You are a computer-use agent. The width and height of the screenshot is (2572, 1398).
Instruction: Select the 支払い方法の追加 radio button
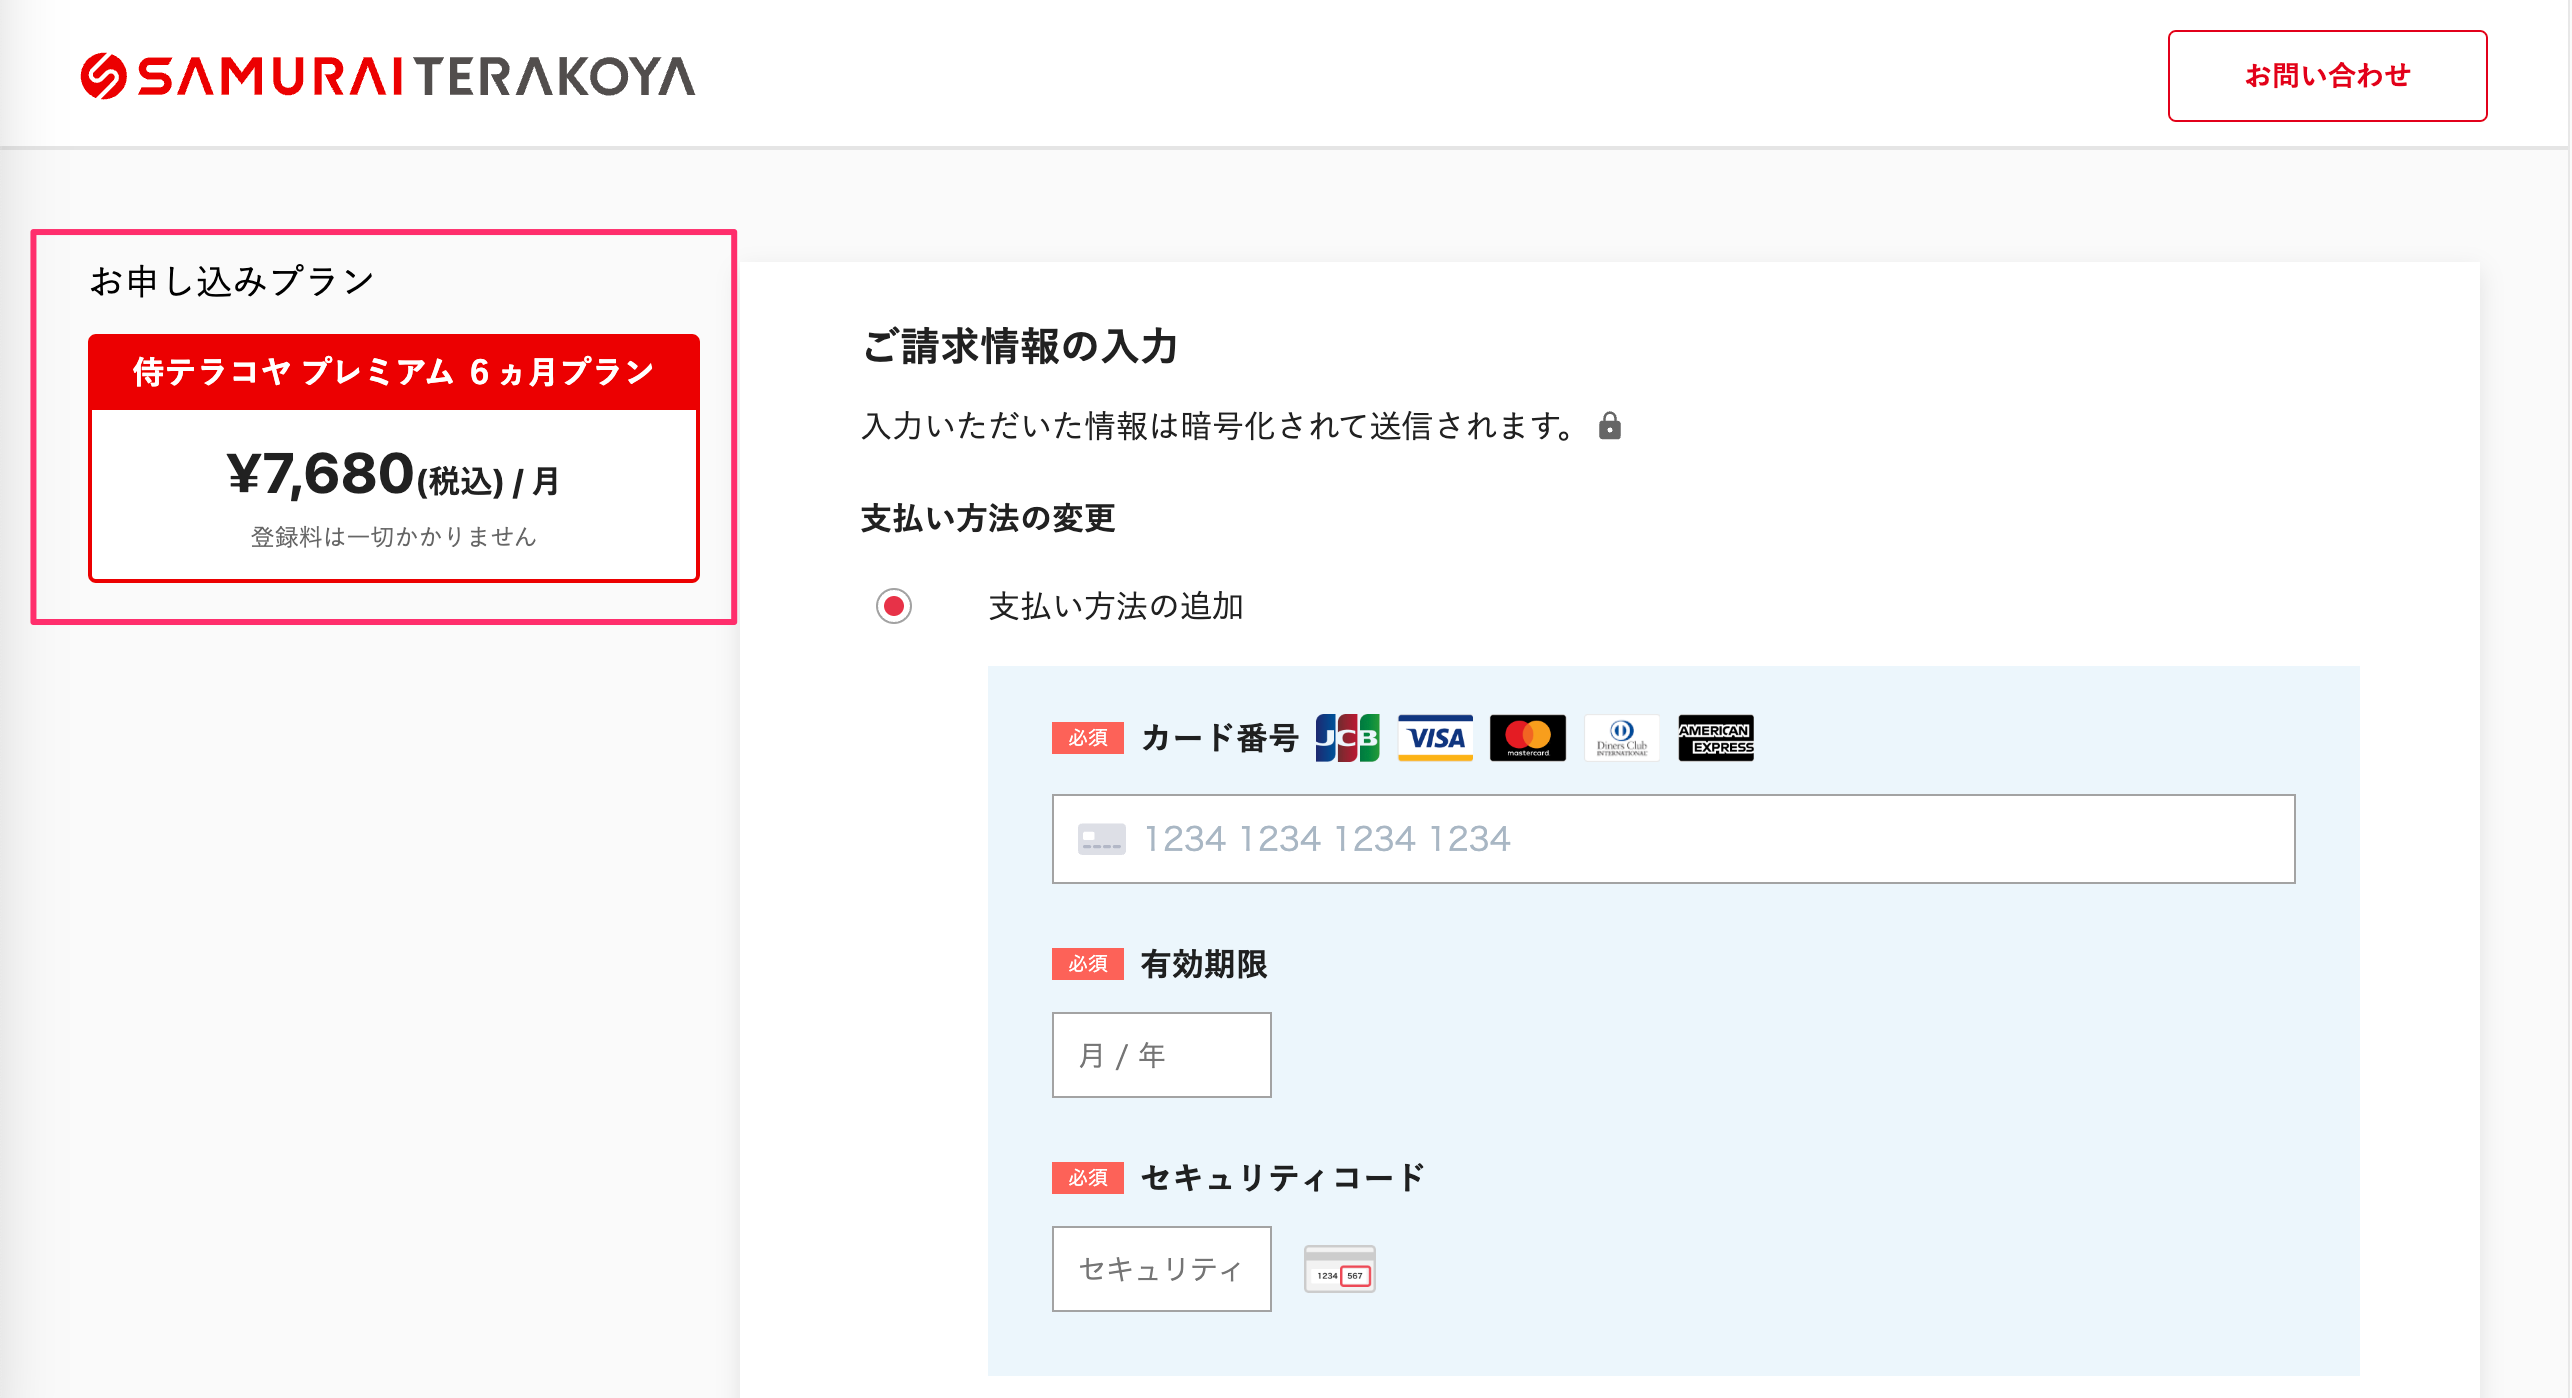point(894,606)
